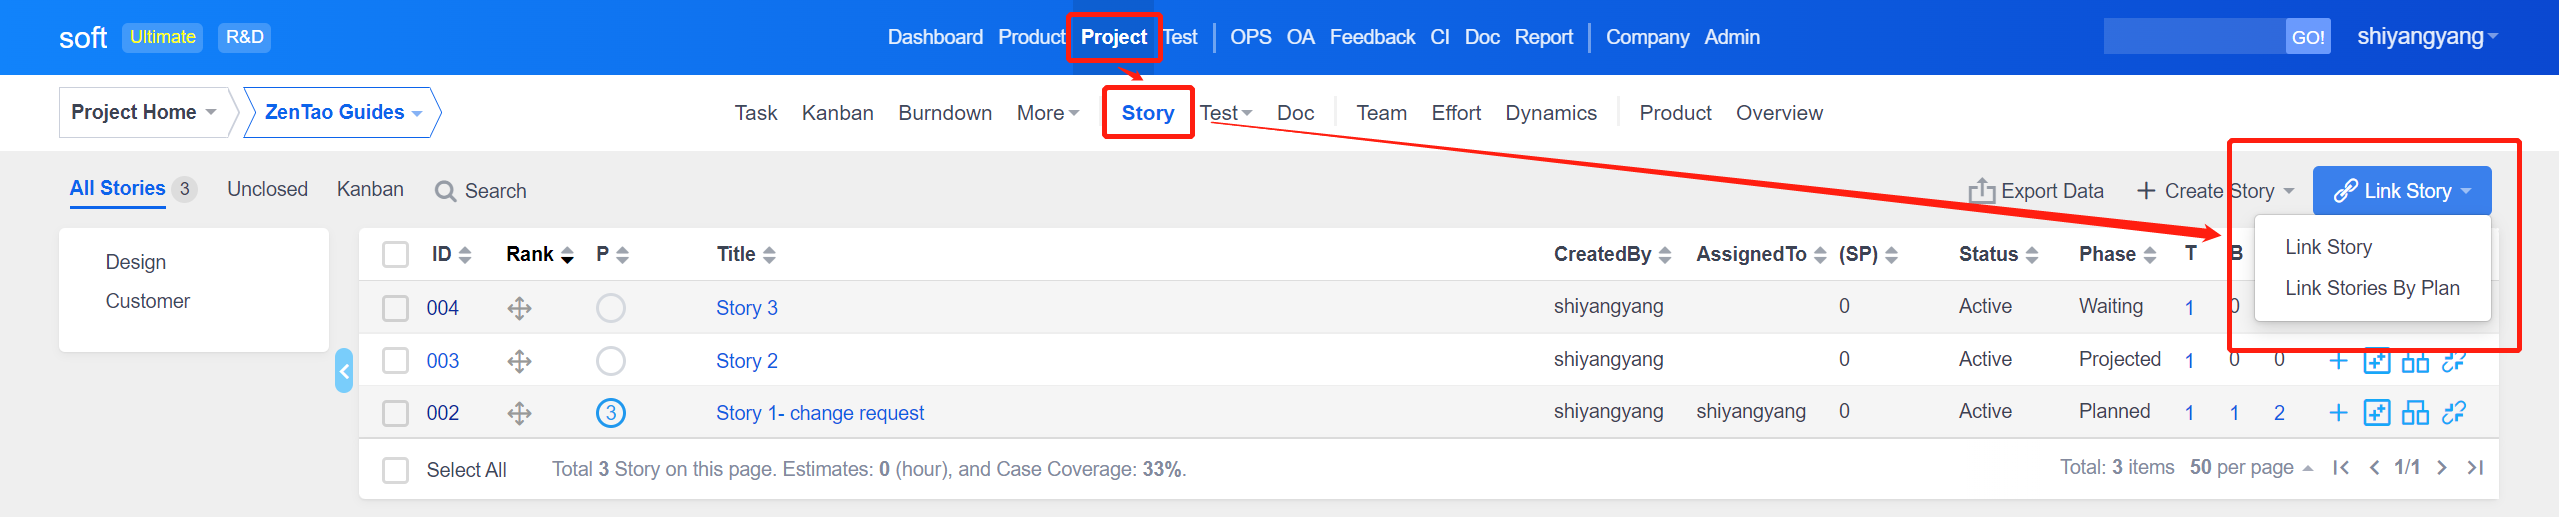Open Search with the magnifier icon
The width and height of the screenshot is (2559, 517).
(x=446, y=191)
